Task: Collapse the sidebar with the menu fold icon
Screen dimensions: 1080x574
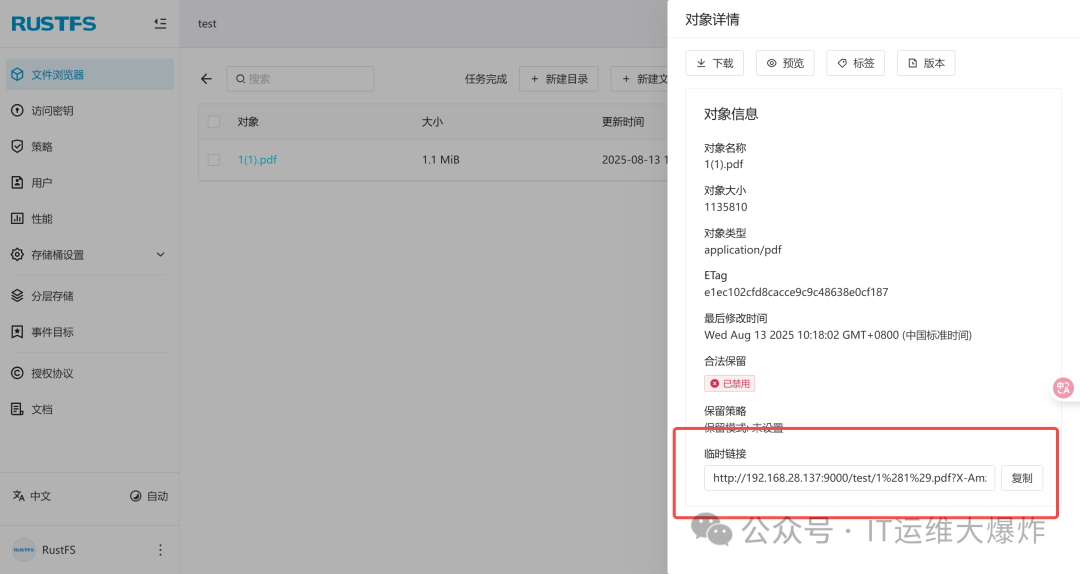Action: [x=160, y=23]
